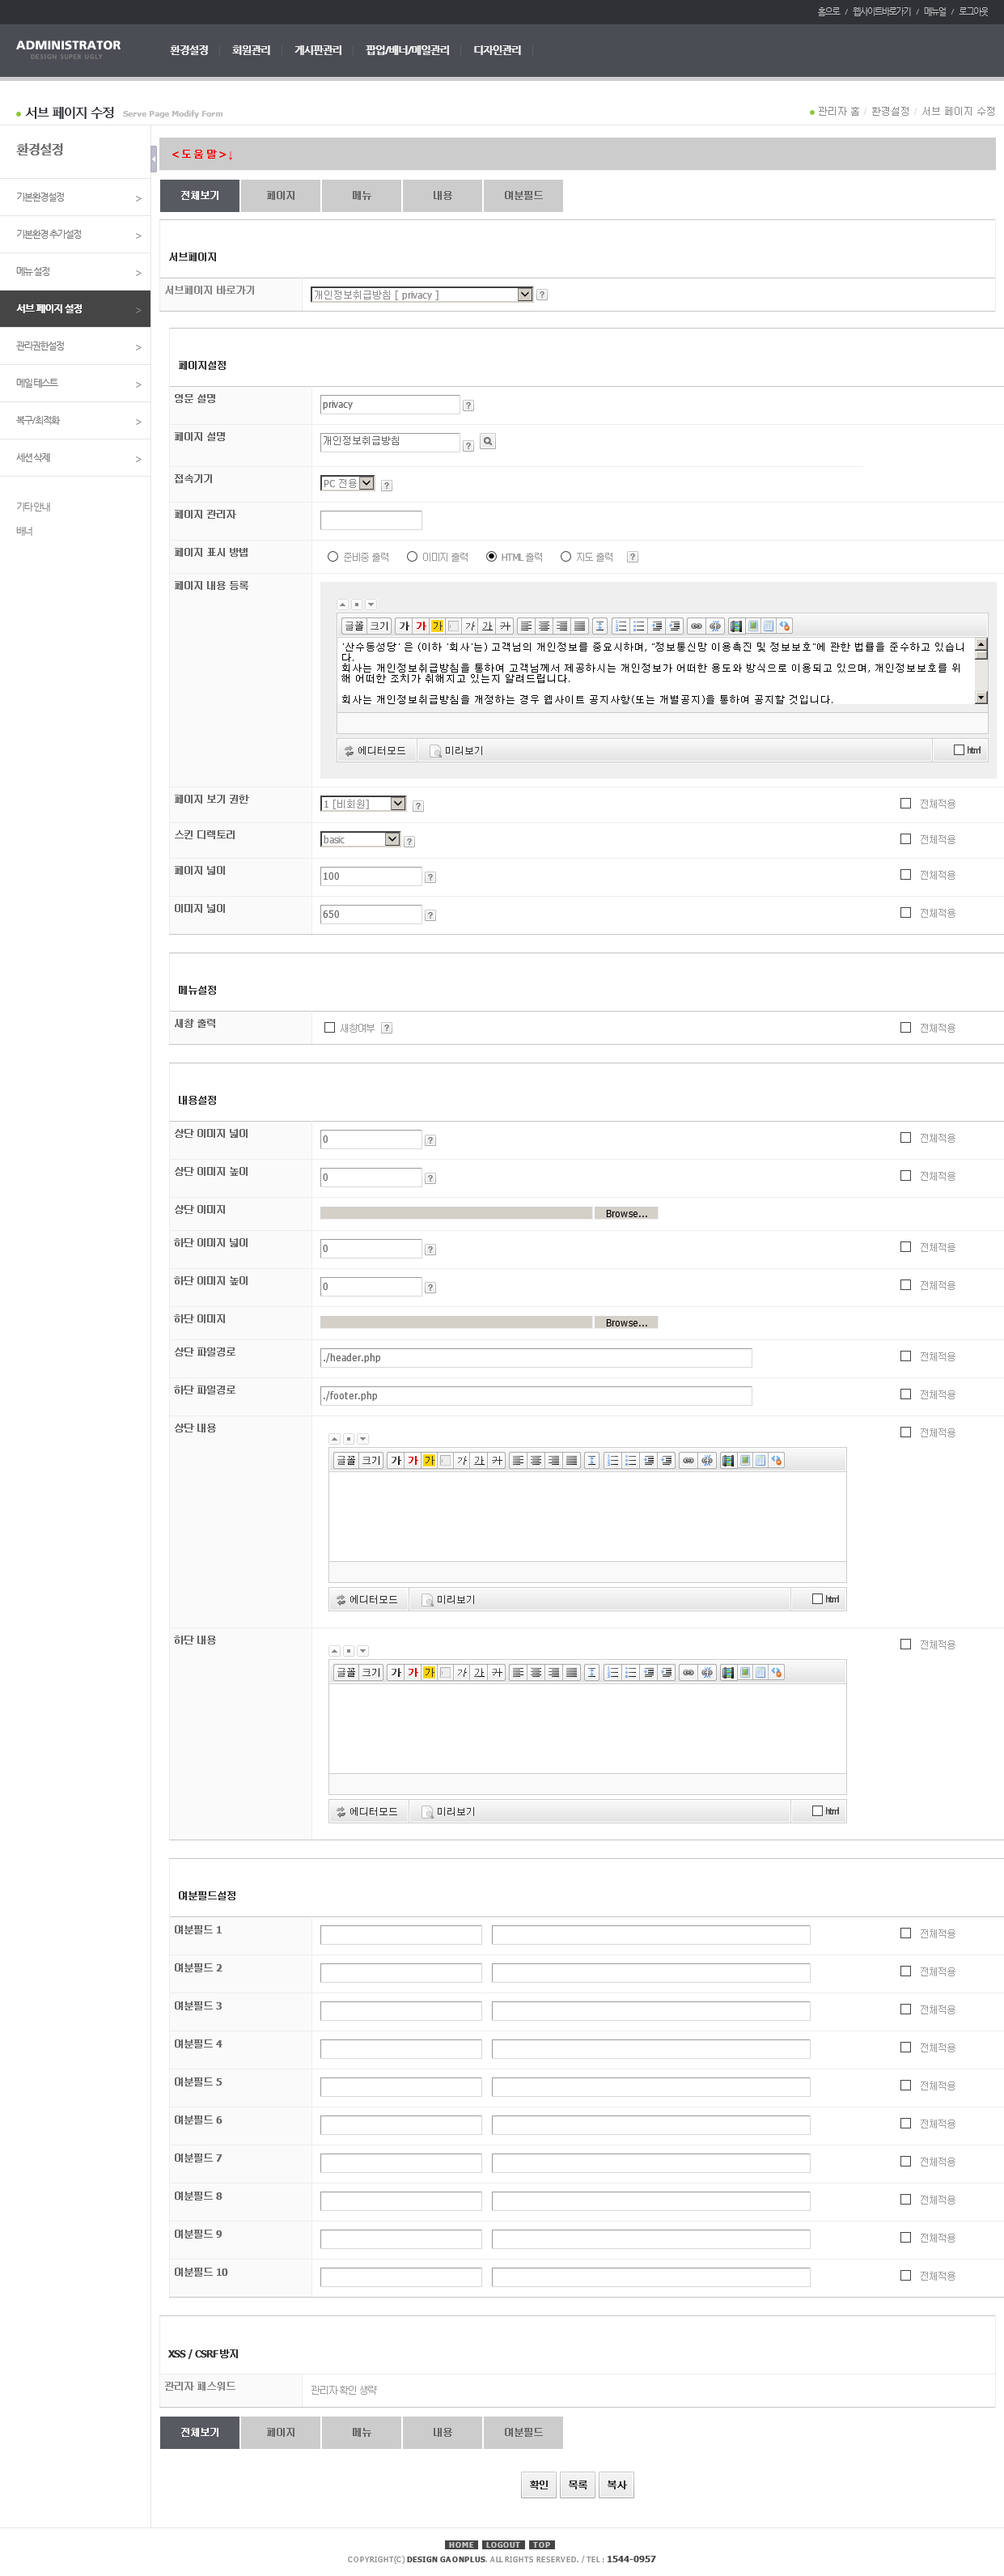The height and width of the screenshot is (2576, 1004).
Task: Open 스킨 디렉토리 basic dropdown
Action: (x=360, y=839)
